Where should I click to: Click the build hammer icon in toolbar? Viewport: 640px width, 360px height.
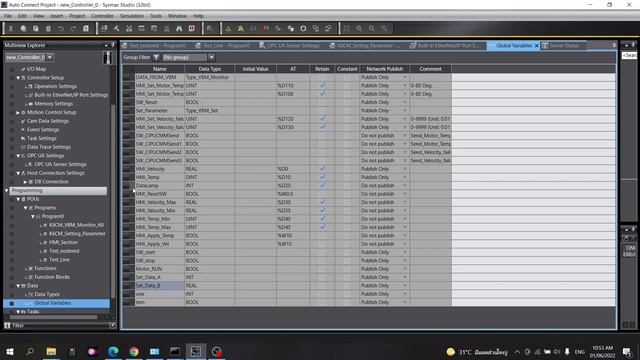[116, 29]
